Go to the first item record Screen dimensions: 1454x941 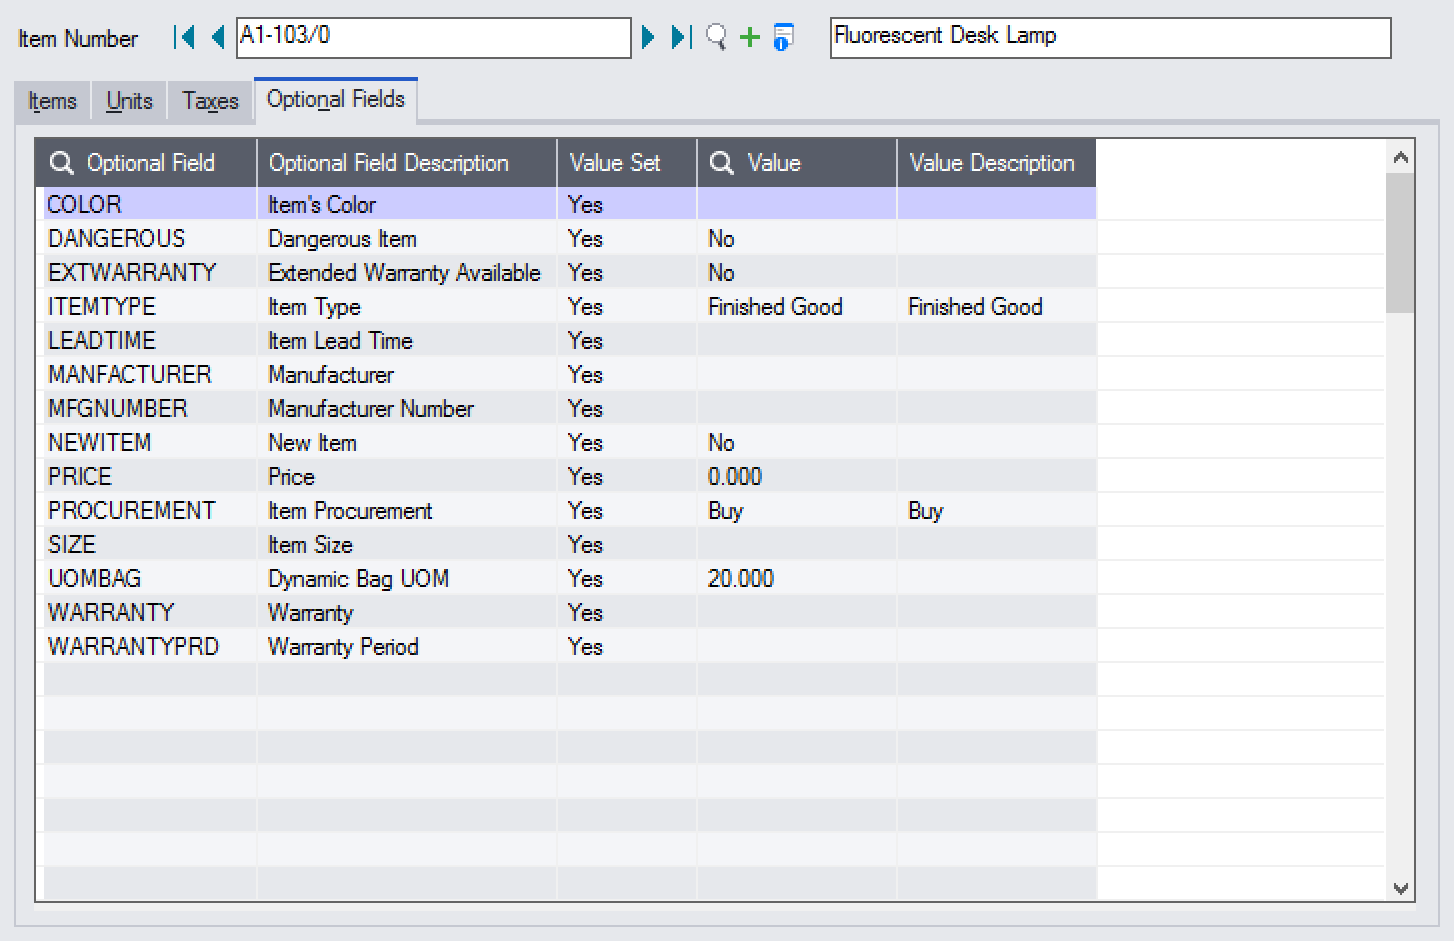click(x=184, y=38)
